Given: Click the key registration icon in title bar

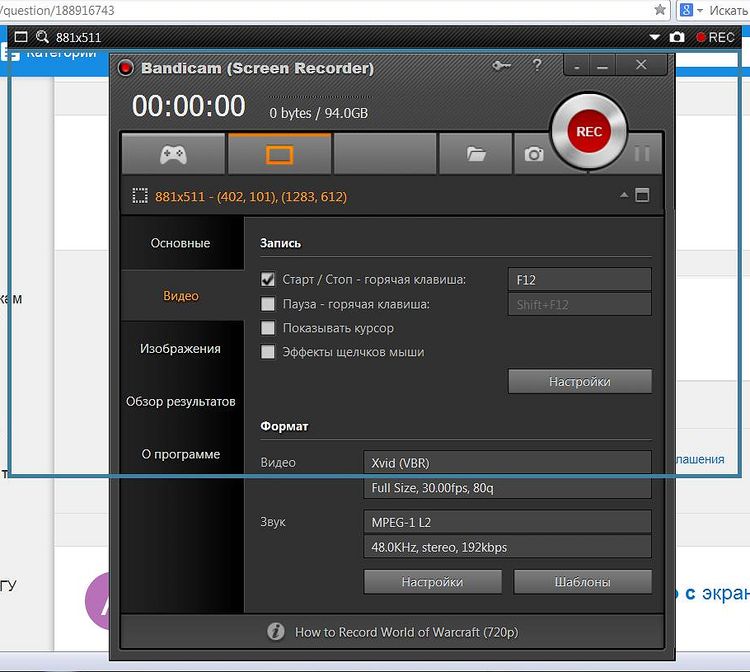Looking at the screenshot, I should click(501, 66).
